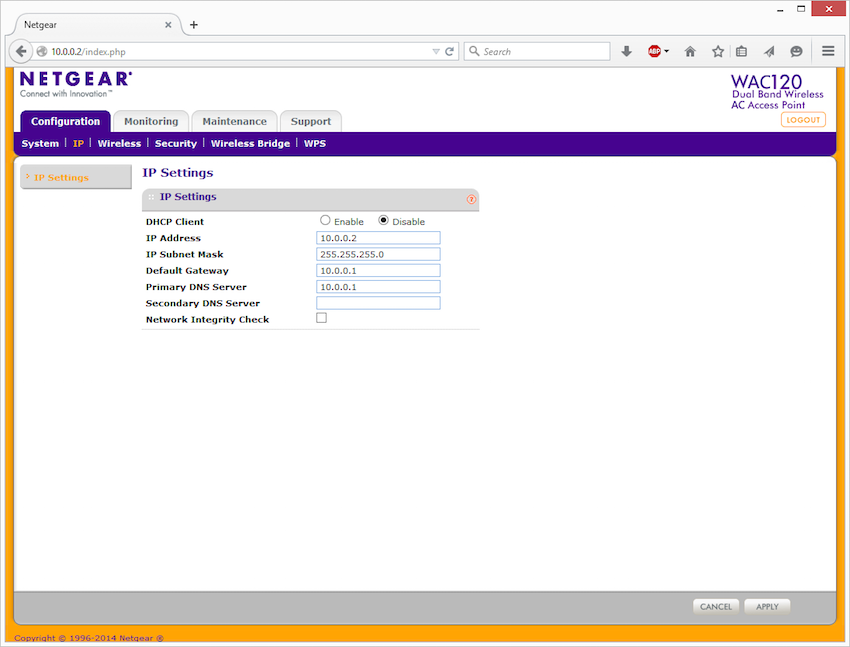Open the Maintenance tab
Viewport: 850px width, 647px height.
pos(235,121)
